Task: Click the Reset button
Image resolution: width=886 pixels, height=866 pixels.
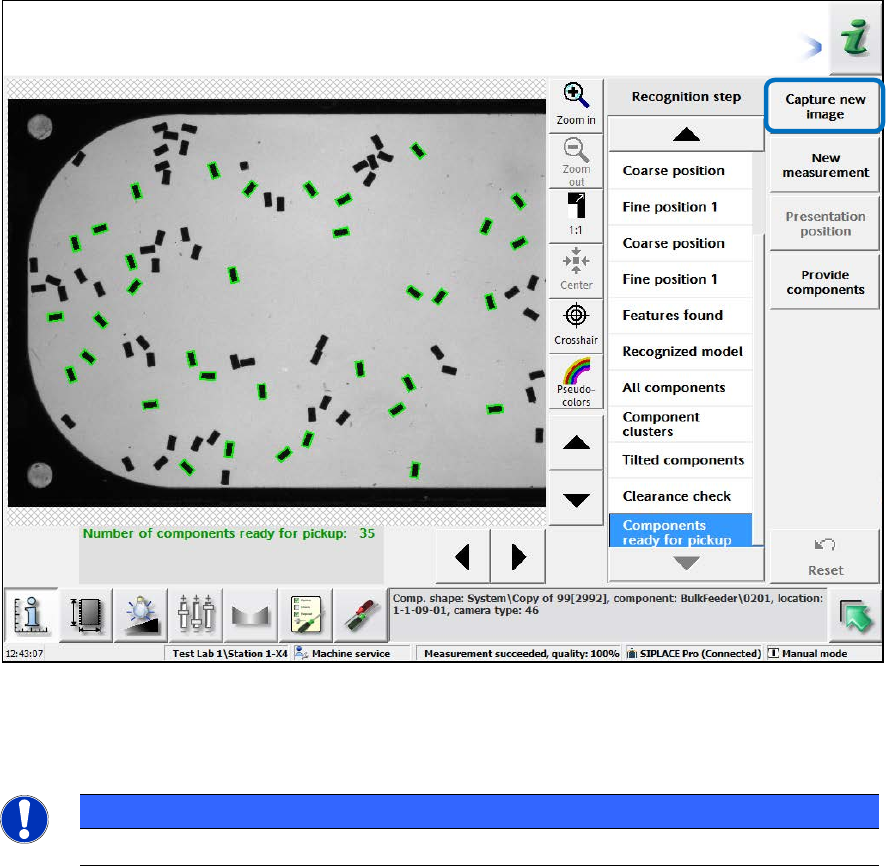Action: [x=824, y=557]
